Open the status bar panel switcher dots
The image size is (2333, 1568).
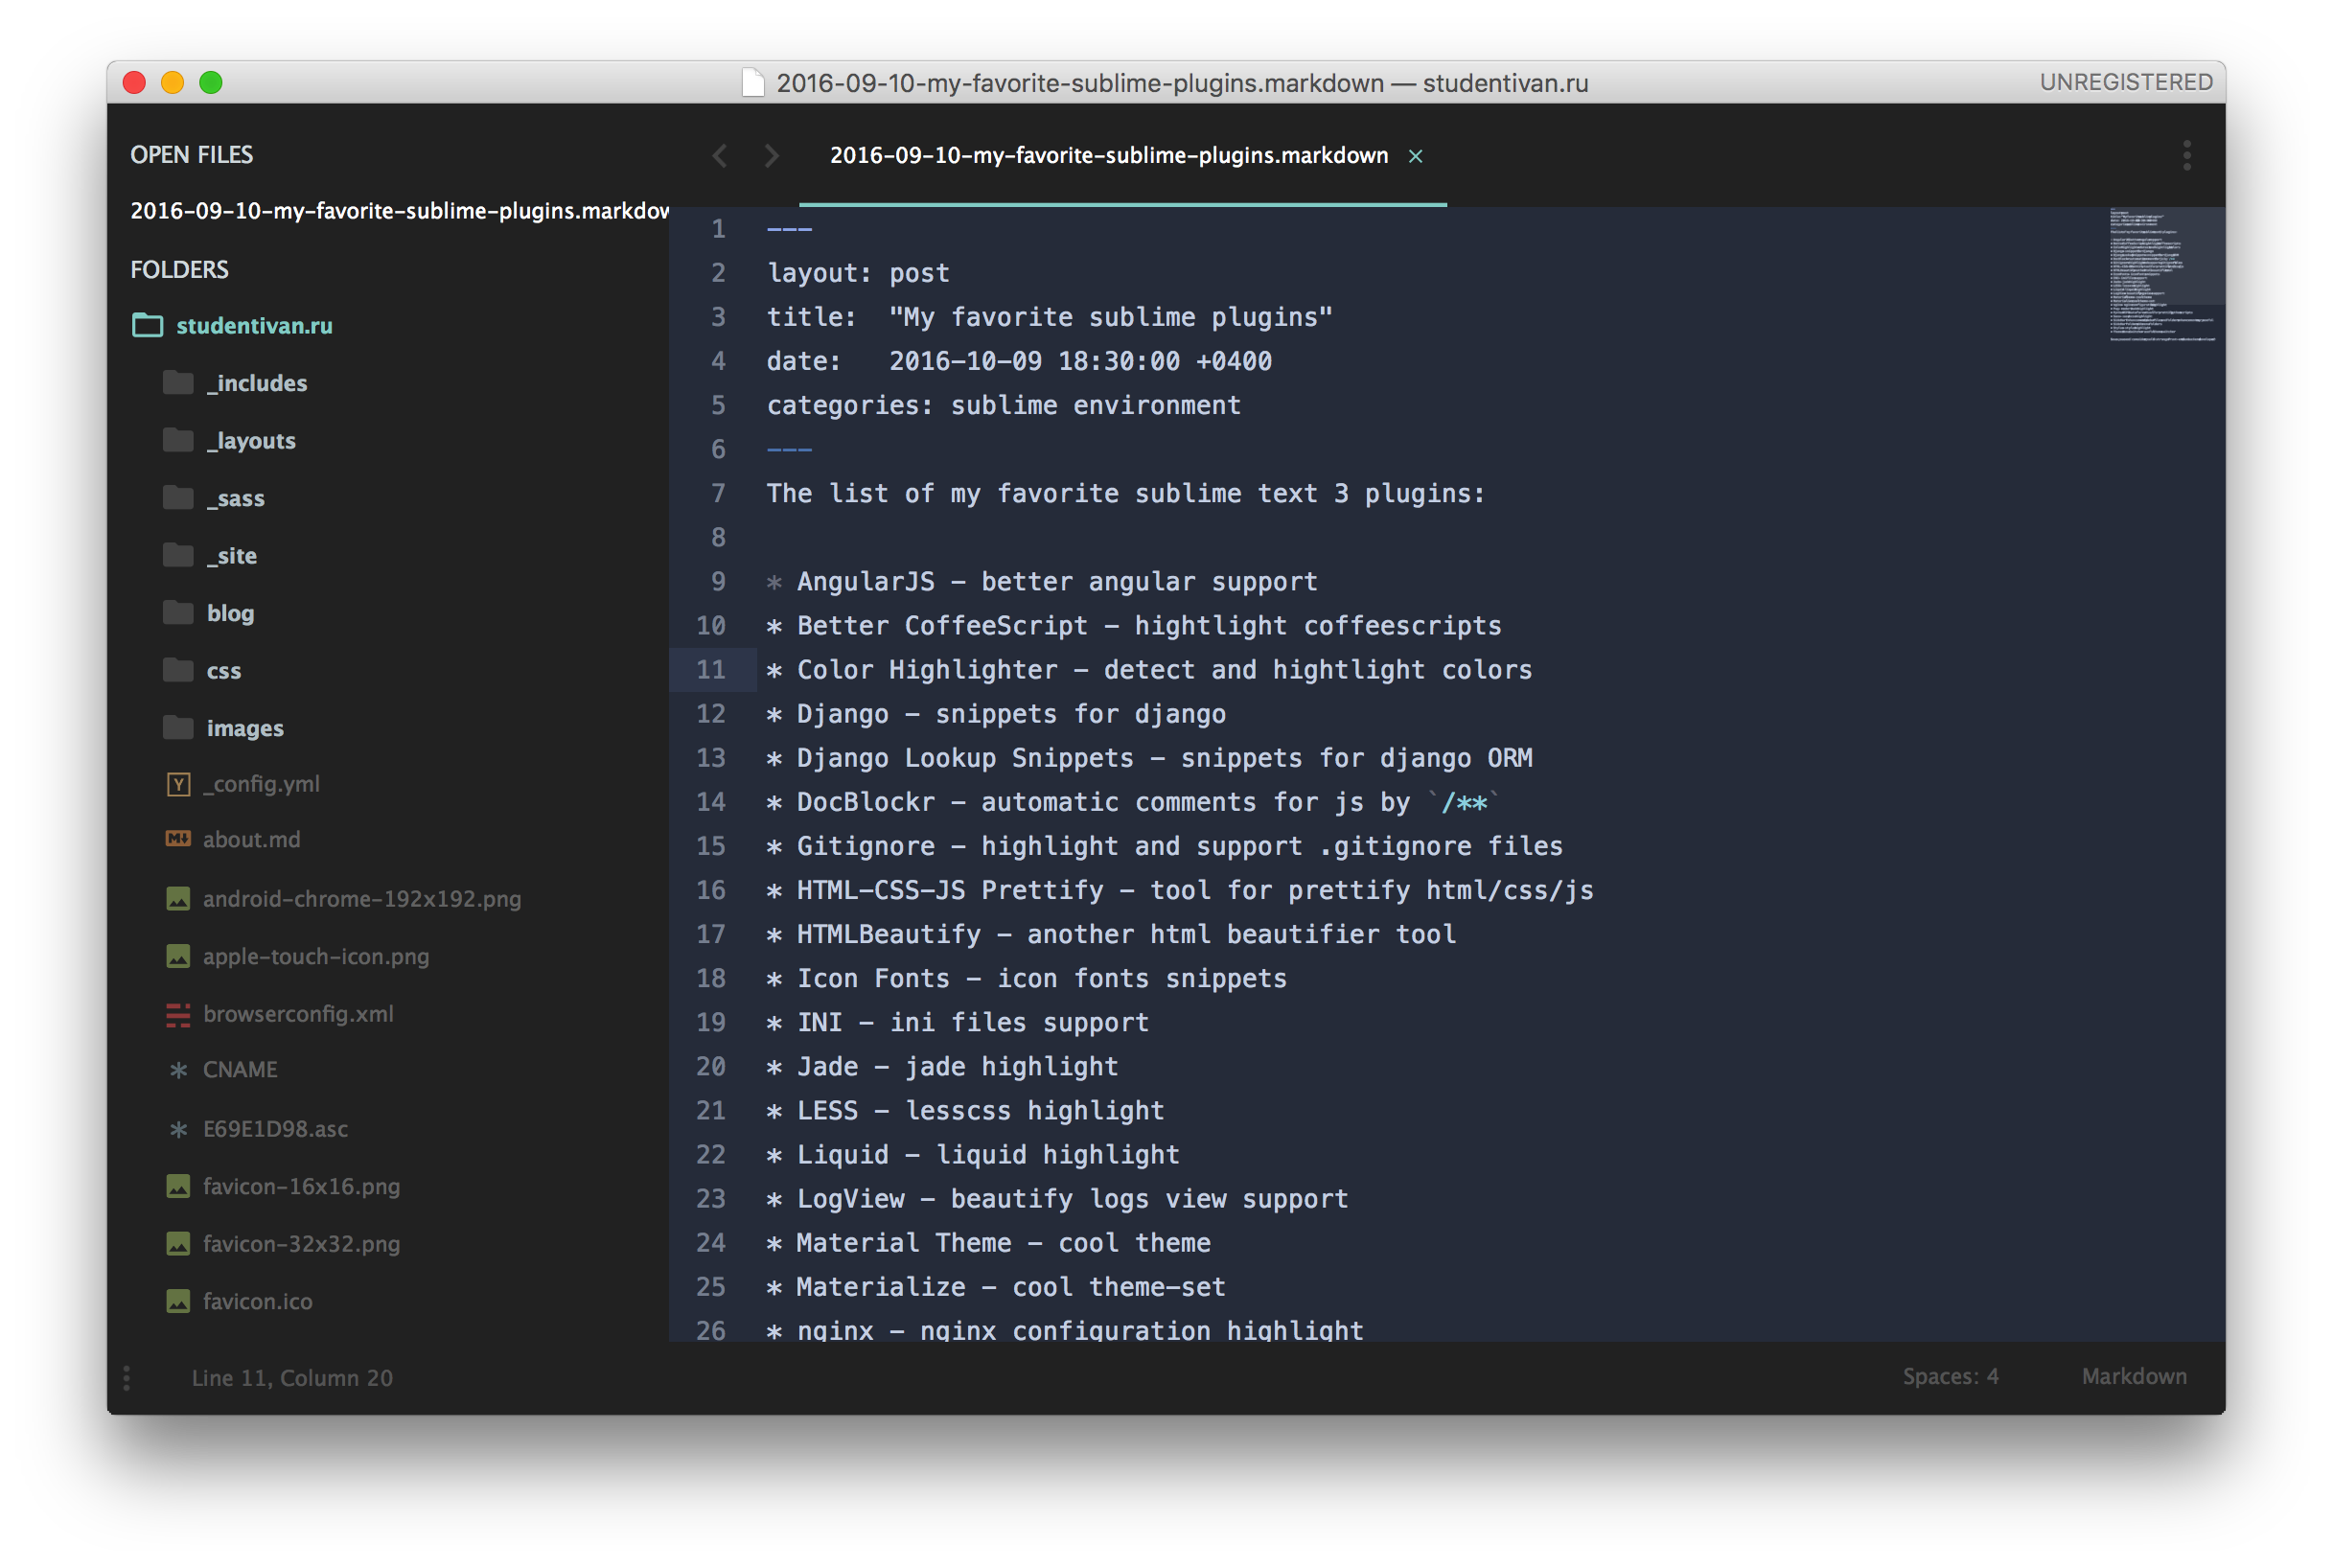click(x=127, y=1378)
